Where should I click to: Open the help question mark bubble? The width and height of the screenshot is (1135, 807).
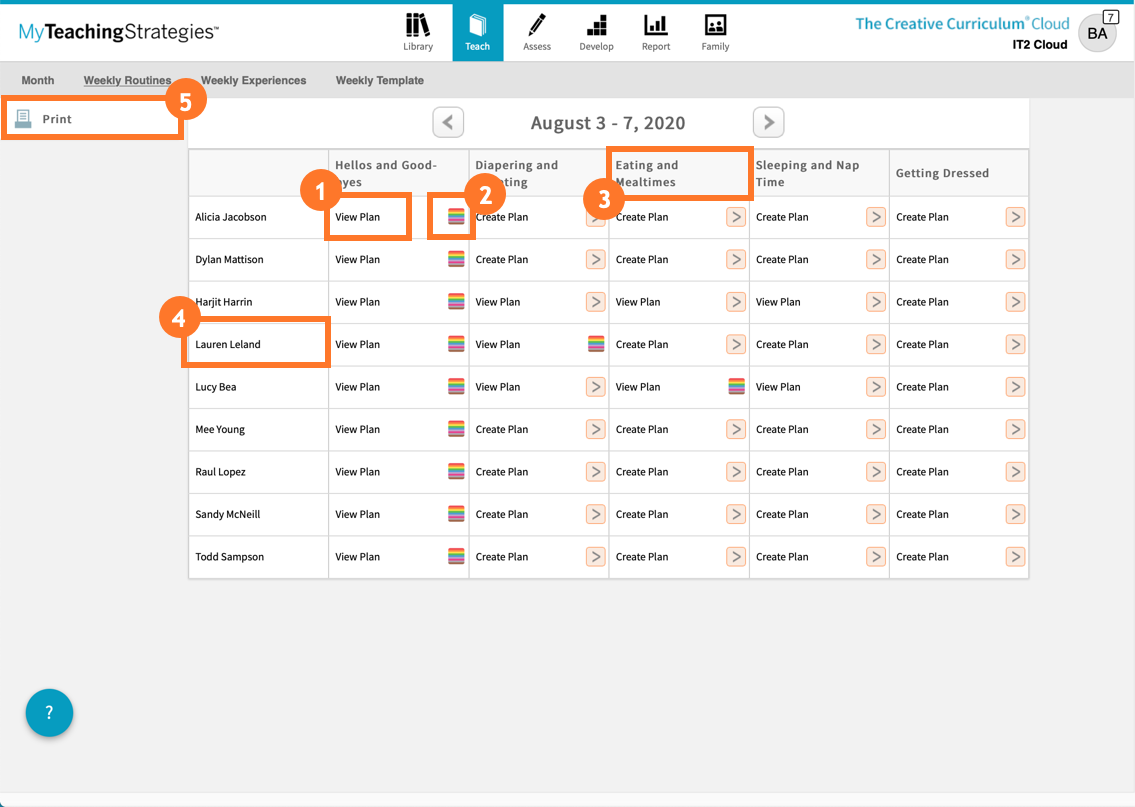[49, 713]
